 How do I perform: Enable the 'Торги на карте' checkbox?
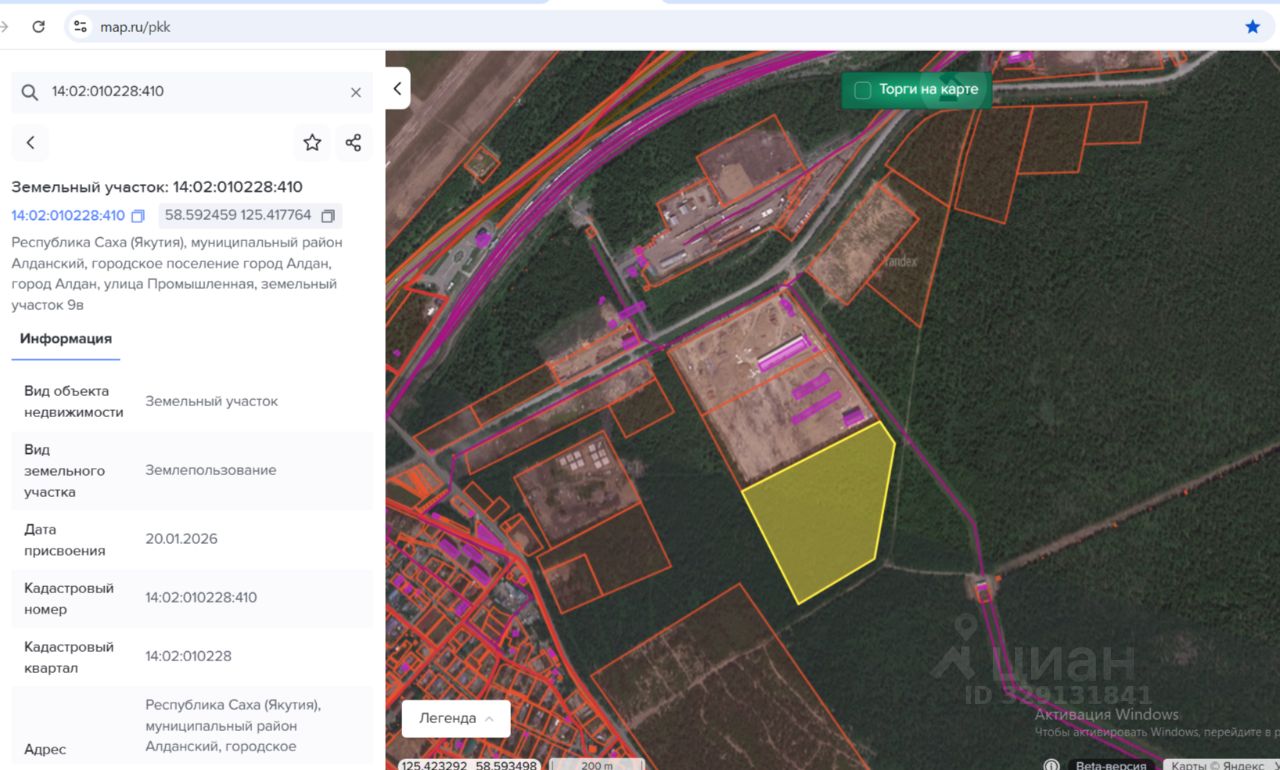click(862, 90)
